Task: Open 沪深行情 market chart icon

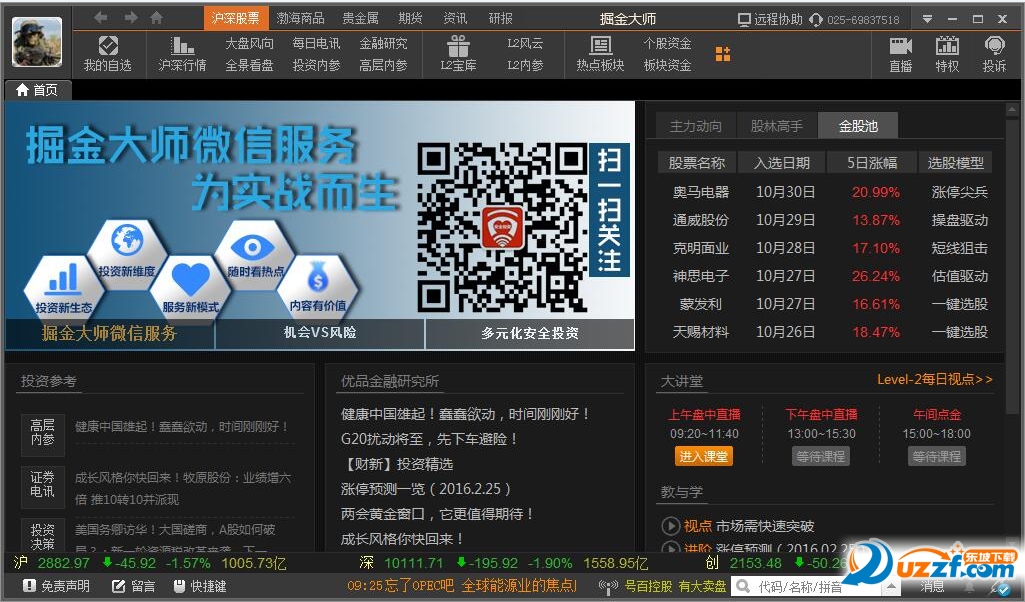Action: tap(182, 45)
